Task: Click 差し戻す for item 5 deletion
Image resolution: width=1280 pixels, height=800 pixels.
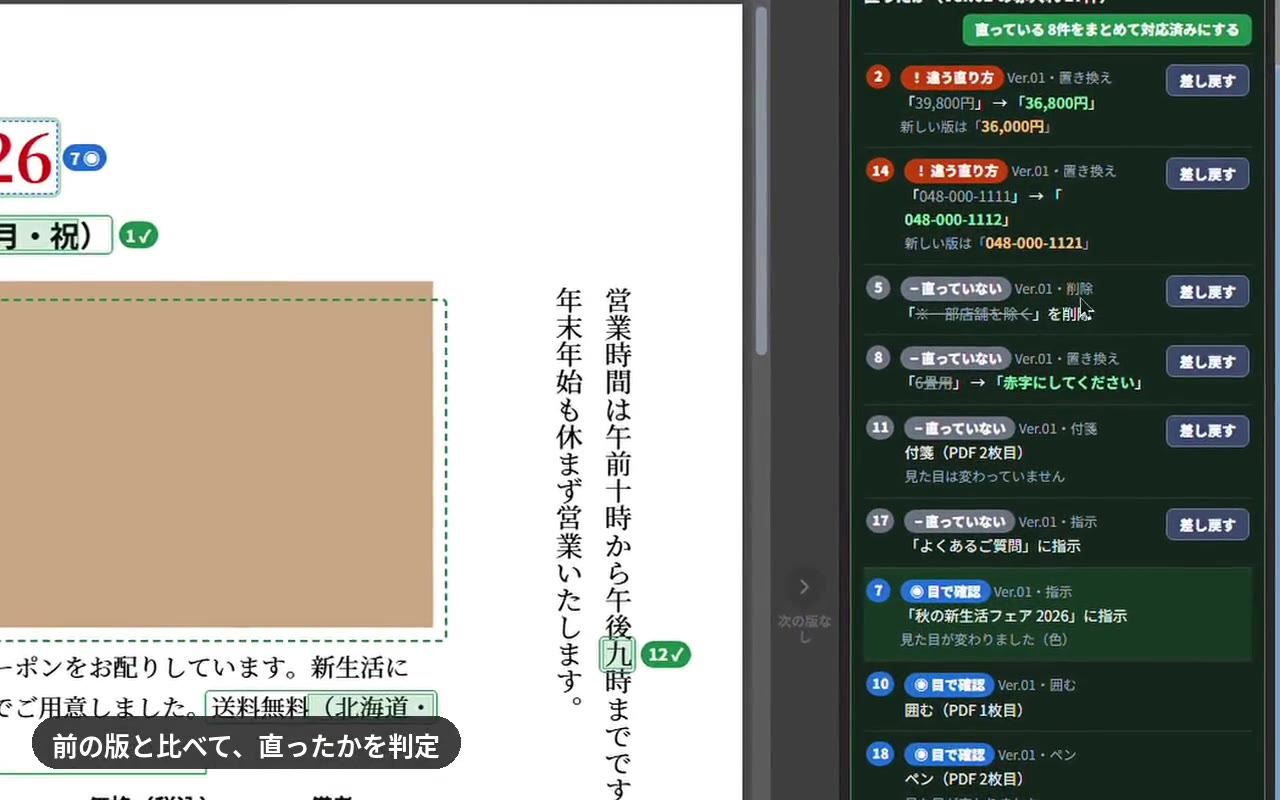Action: 1207,292
